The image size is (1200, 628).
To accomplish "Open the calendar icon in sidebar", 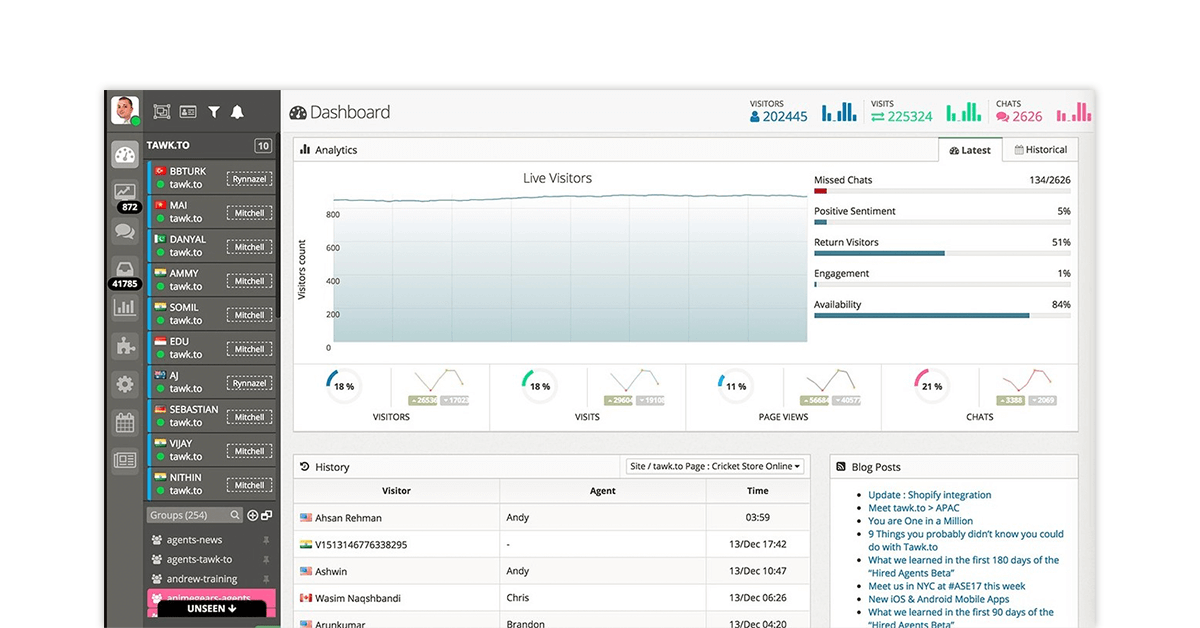I will 125,422.
